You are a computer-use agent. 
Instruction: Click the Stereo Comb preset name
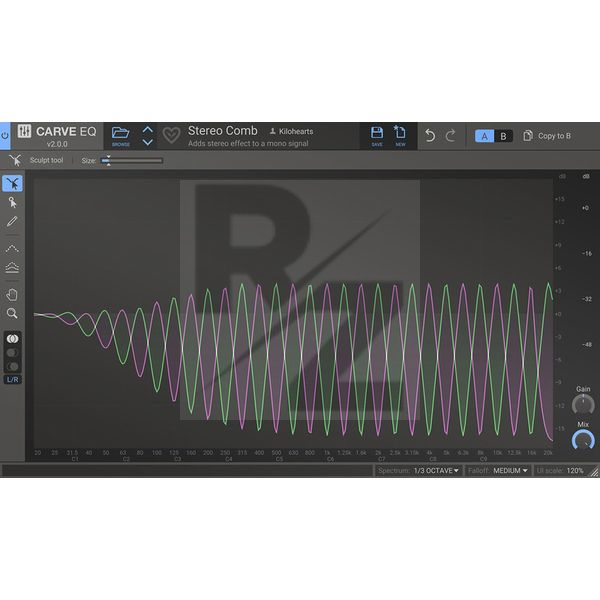point(223,130)
